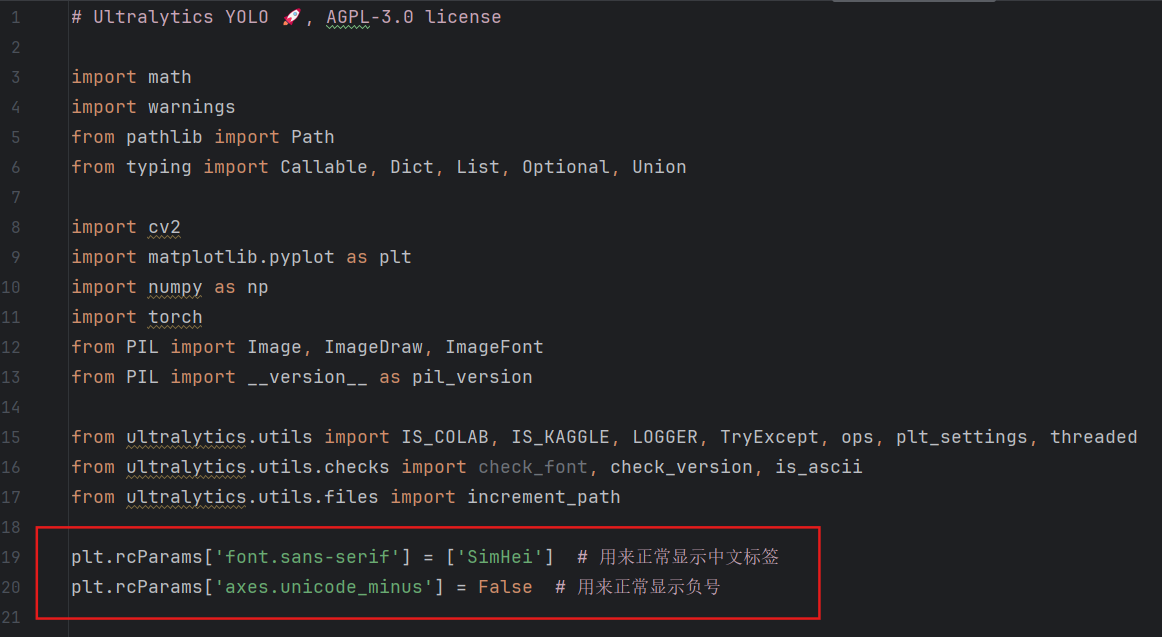Click the pil_version alias on line 13

[472, 377]
